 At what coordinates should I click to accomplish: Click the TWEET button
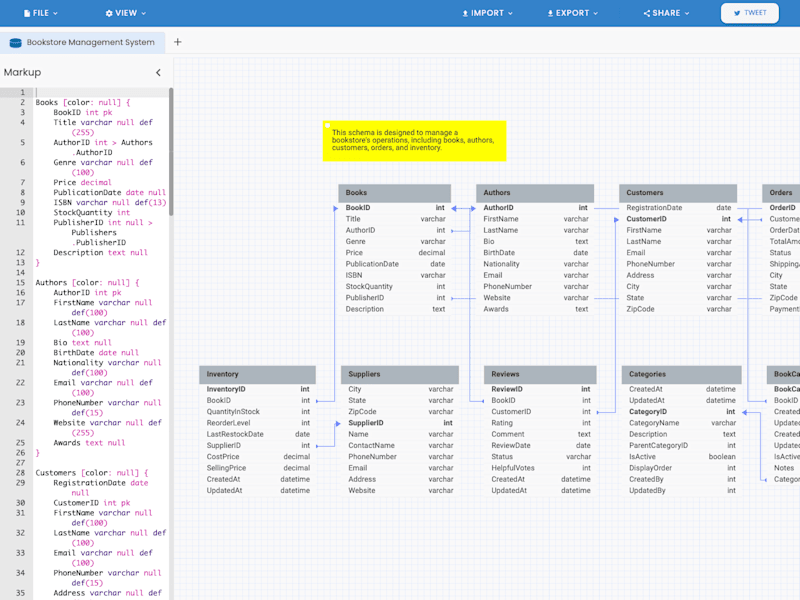tap(749, 13)
